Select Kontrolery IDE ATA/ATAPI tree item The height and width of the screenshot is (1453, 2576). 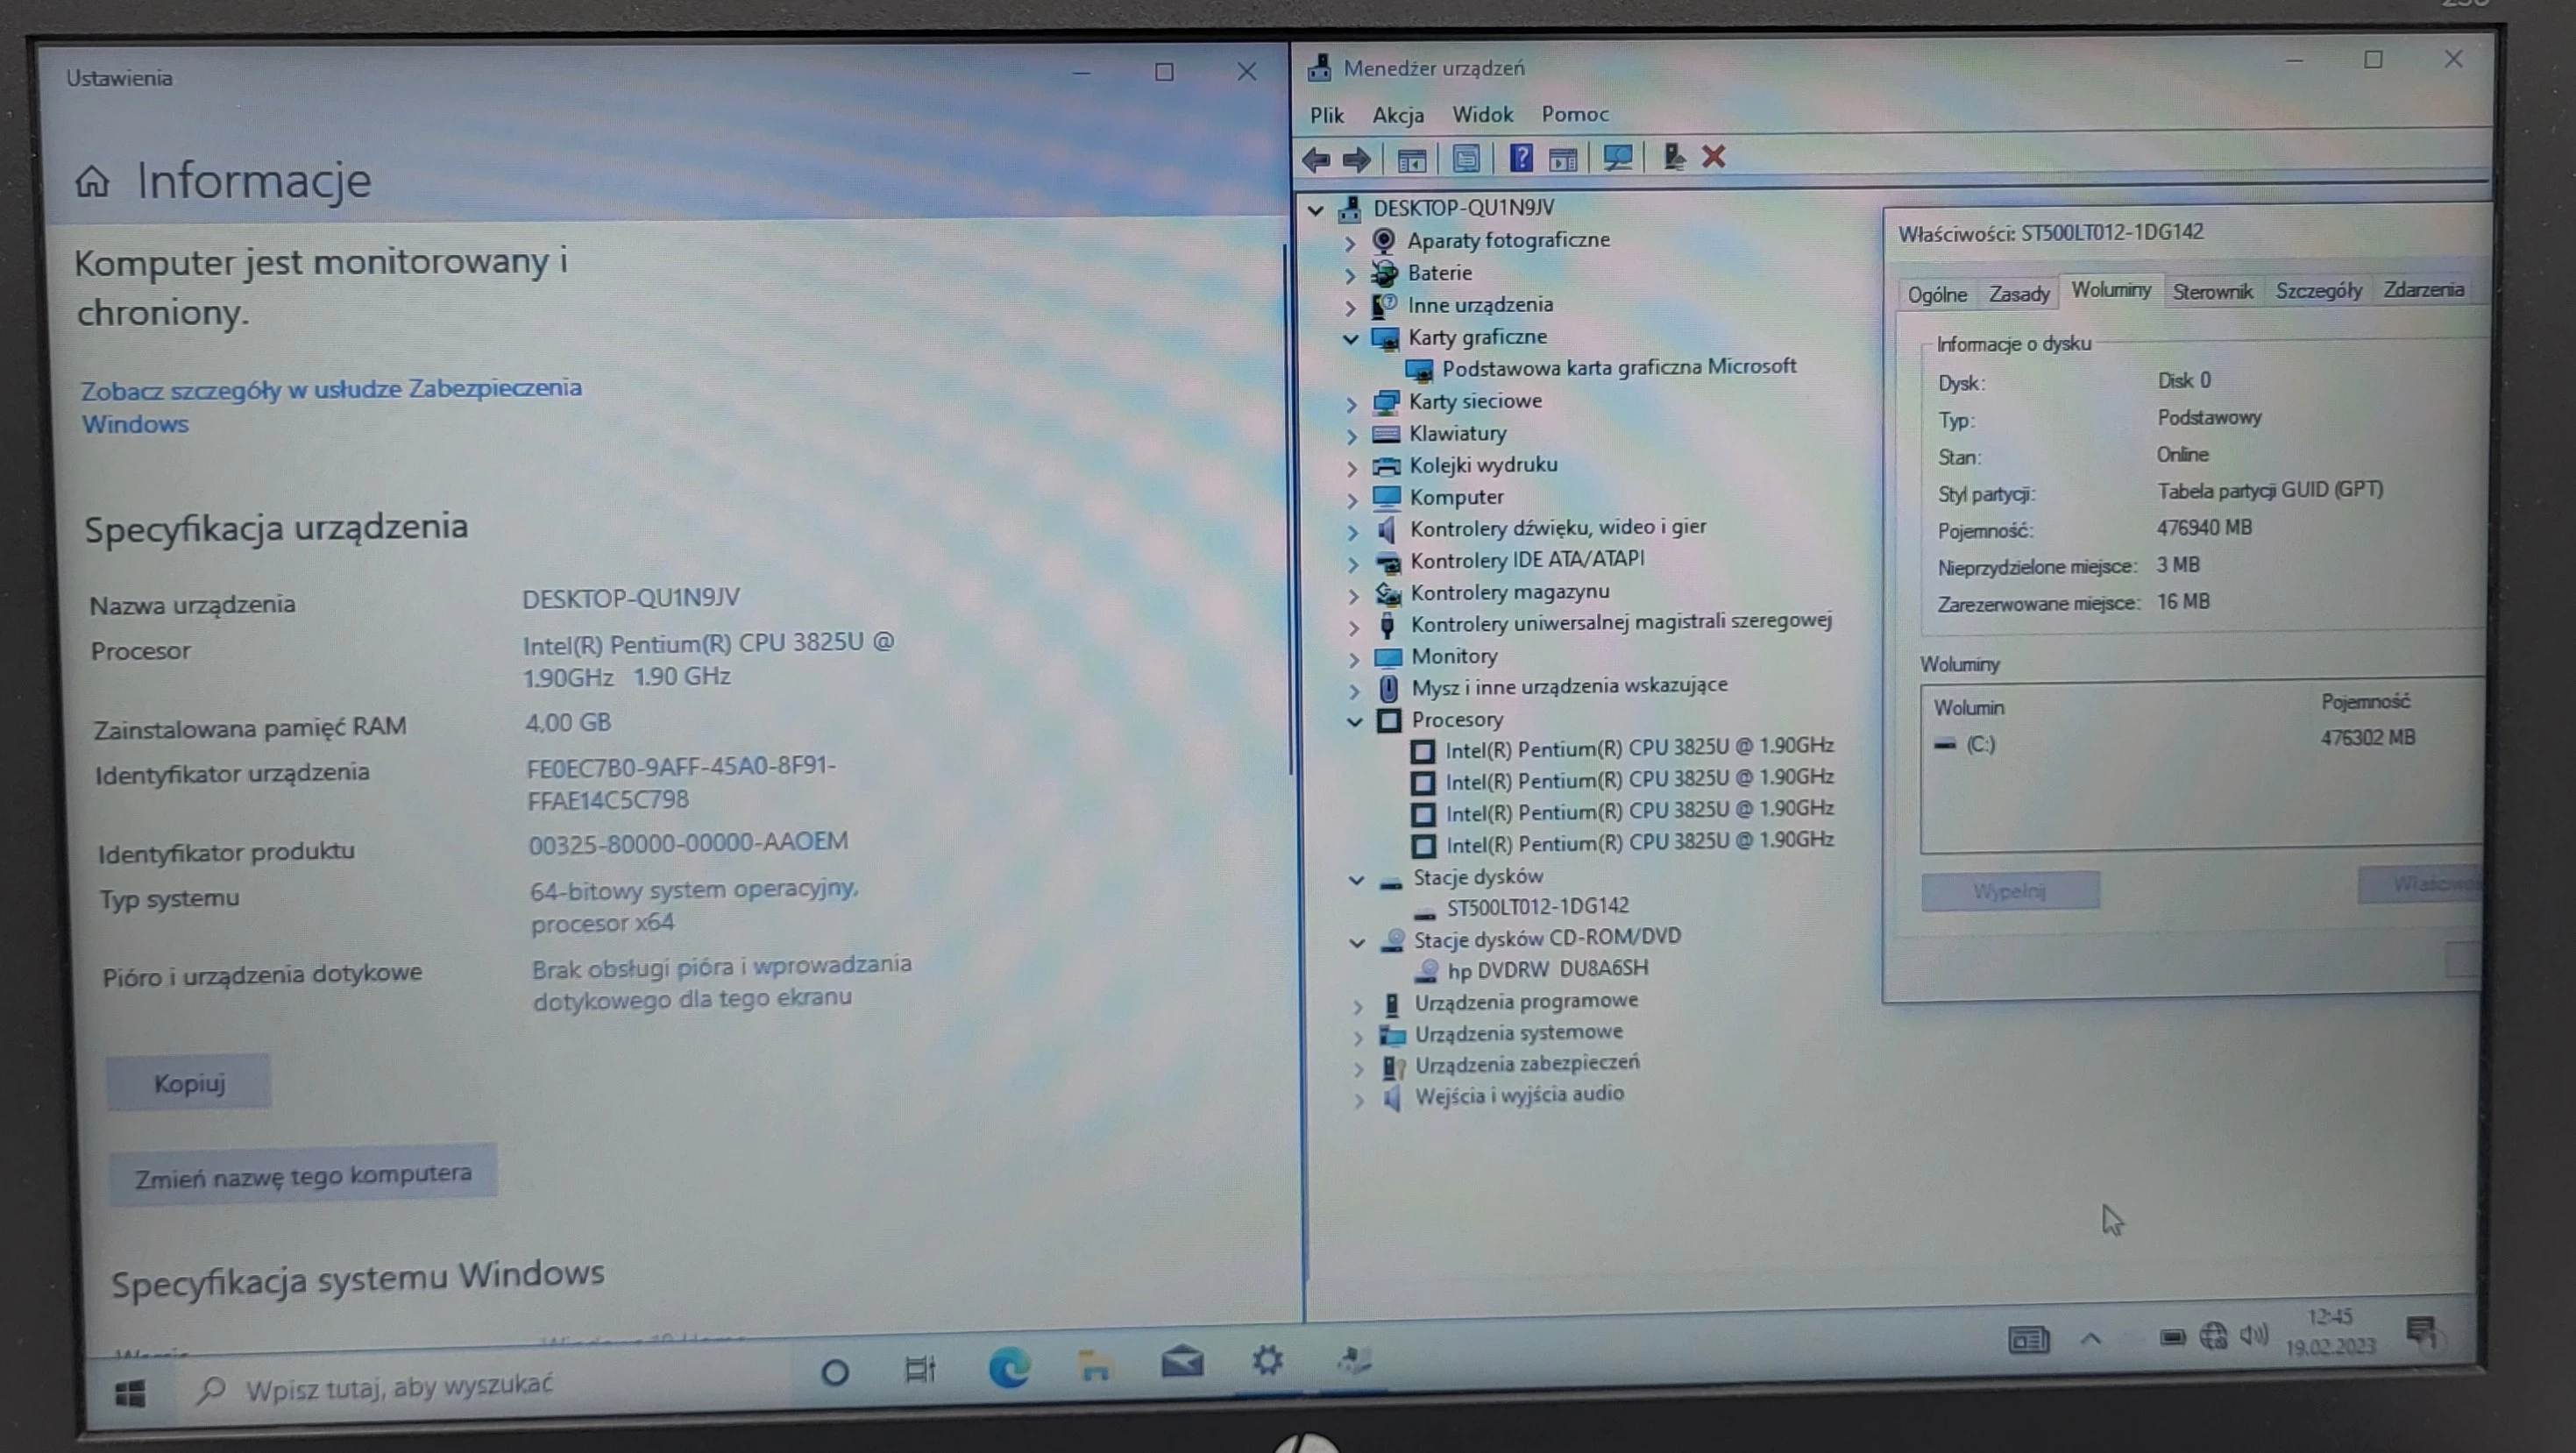coord(1527,559)
